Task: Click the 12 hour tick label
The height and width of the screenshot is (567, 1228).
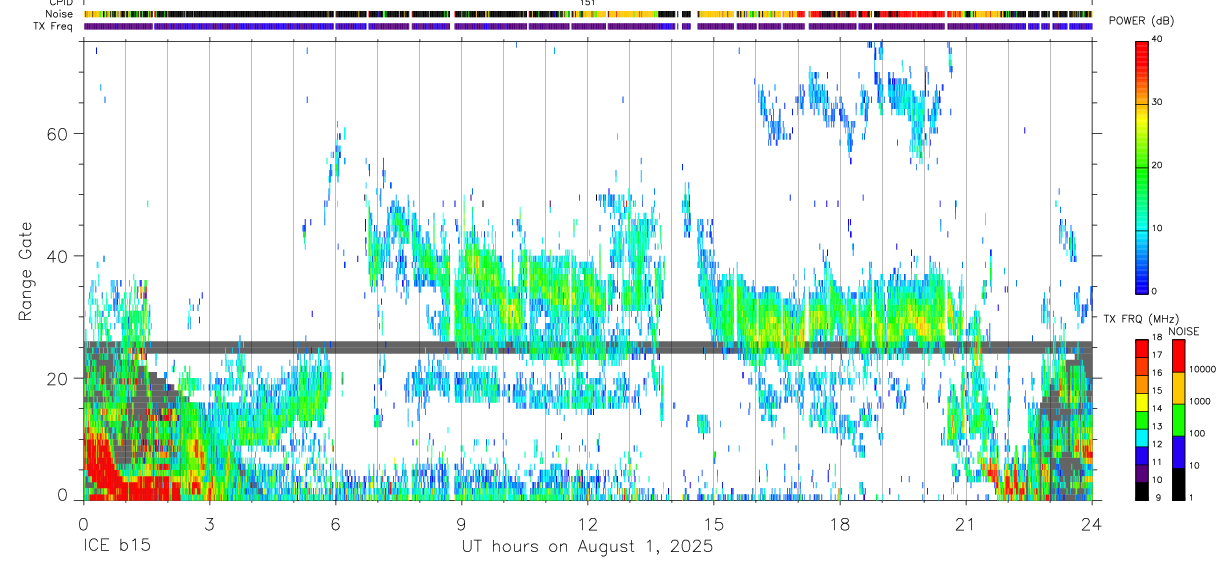Action: click(588, 524)
